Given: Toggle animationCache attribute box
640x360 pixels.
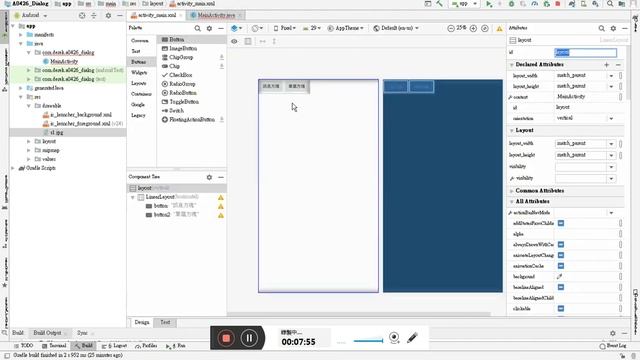Looking at the screenshot, I should click(561, 266).
